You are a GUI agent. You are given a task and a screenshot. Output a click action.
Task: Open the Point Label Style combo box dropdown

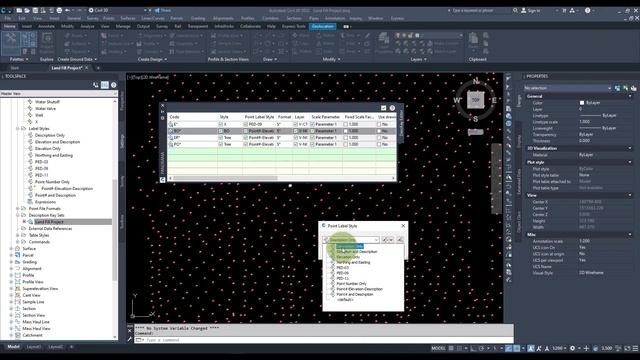pyautogui.click(x=376, y=240)
